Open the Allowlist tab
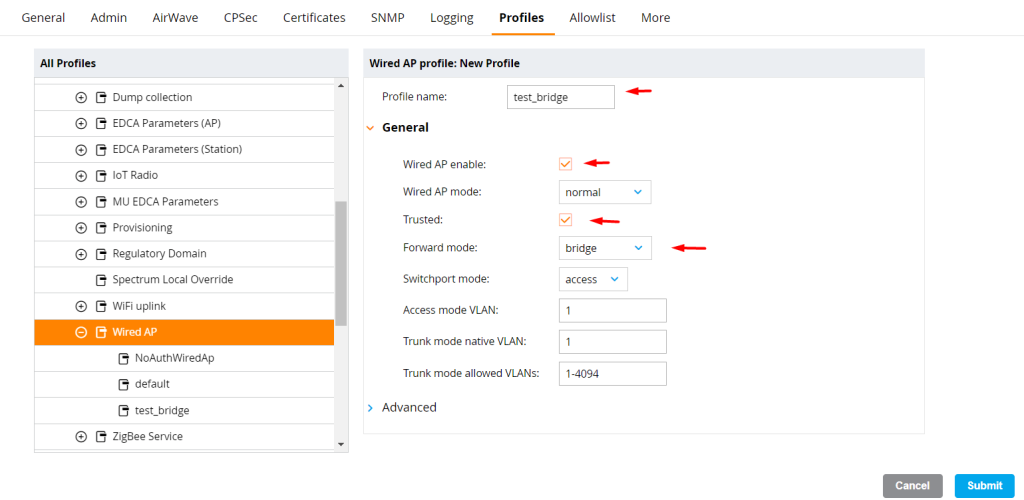Viewport: 1024px width, 500px height. (x=592, y=18)
